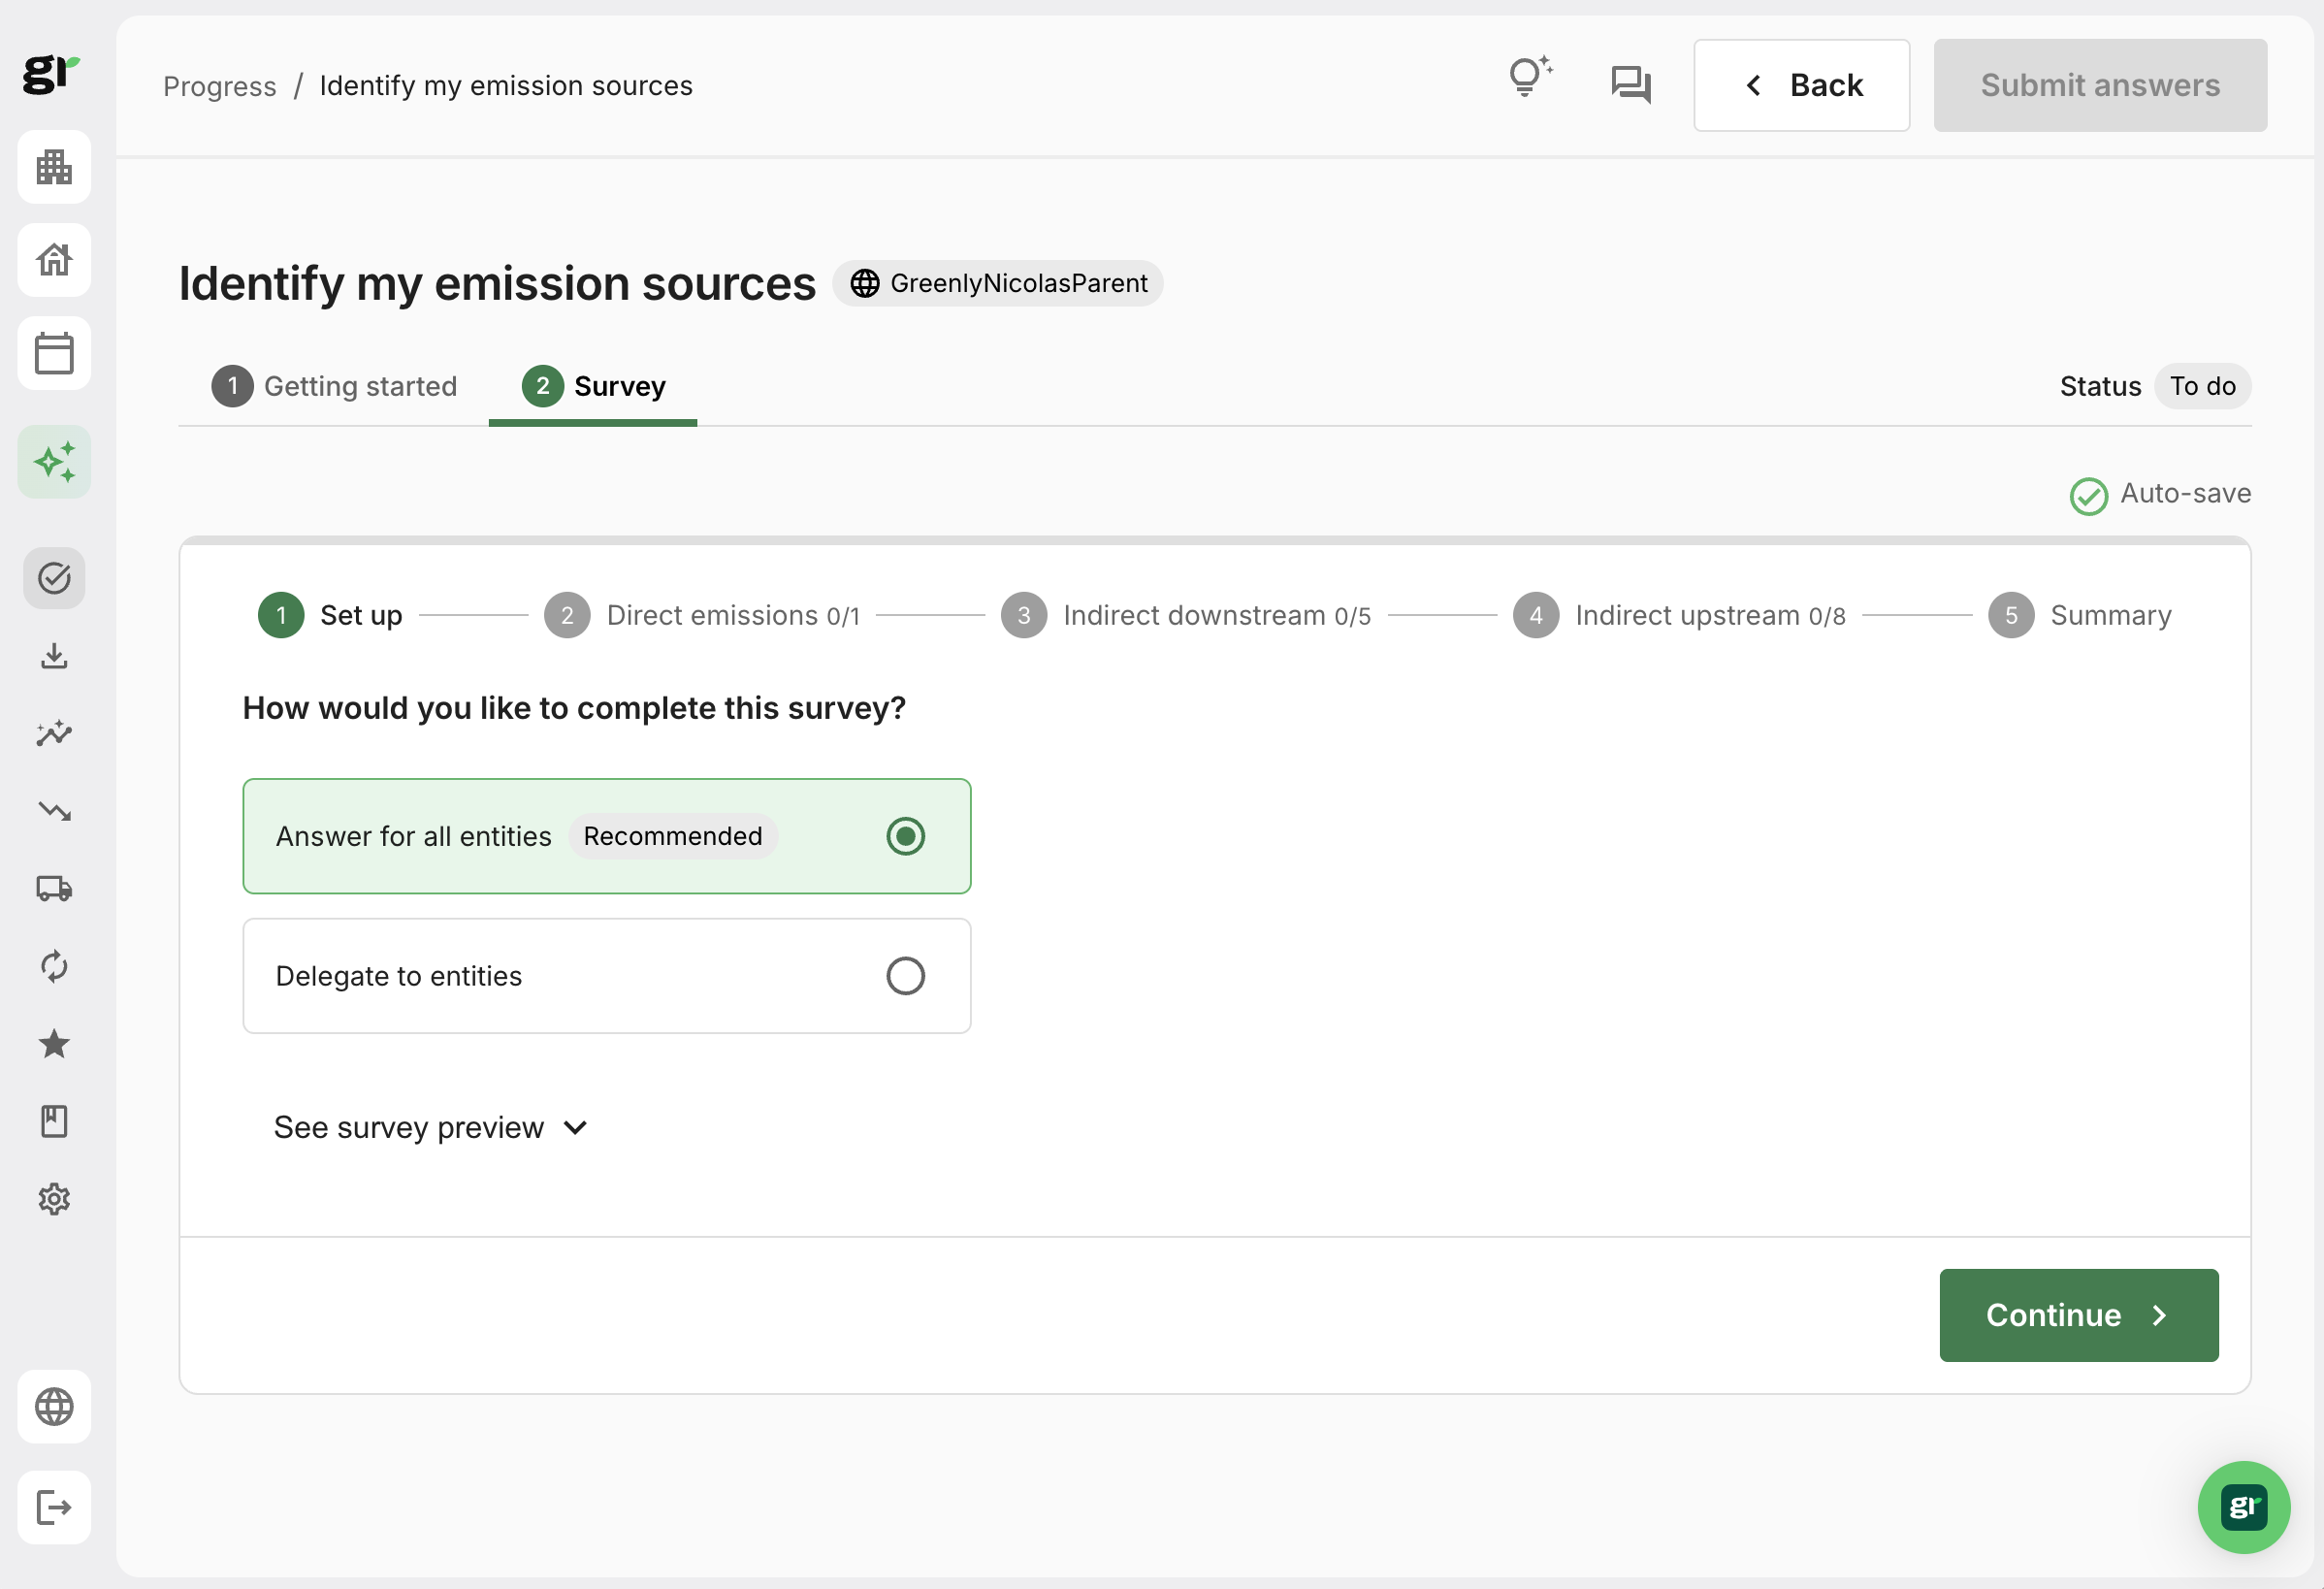Open the Greenly chat widget bubble

[x=2244, y=1507]
